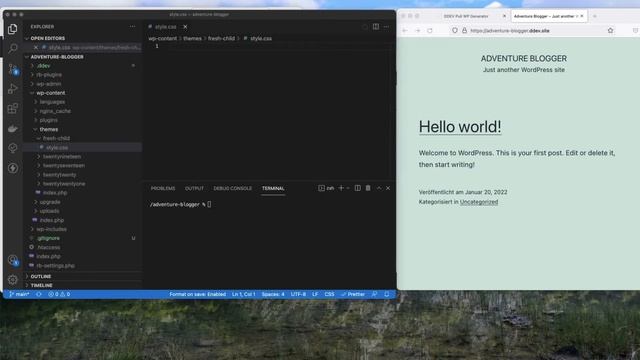Open the Source Control view
Image resolution: width=640 pixels, height=360 pixels.
point(13,69)
